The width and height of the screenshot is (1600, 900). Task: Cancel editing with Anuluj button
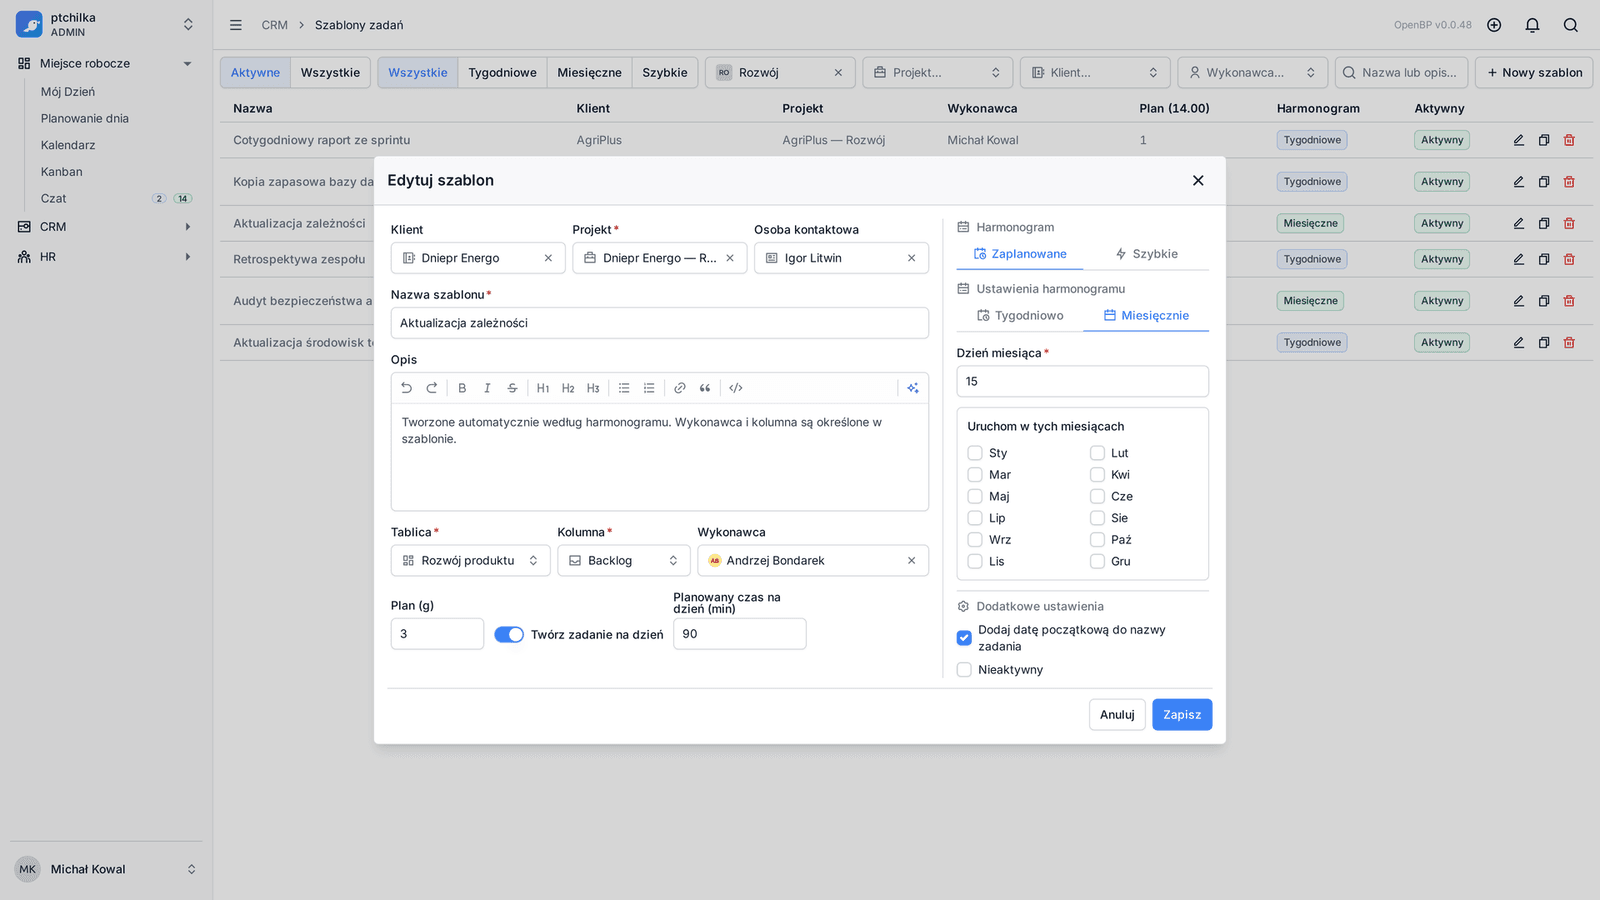1117,715
